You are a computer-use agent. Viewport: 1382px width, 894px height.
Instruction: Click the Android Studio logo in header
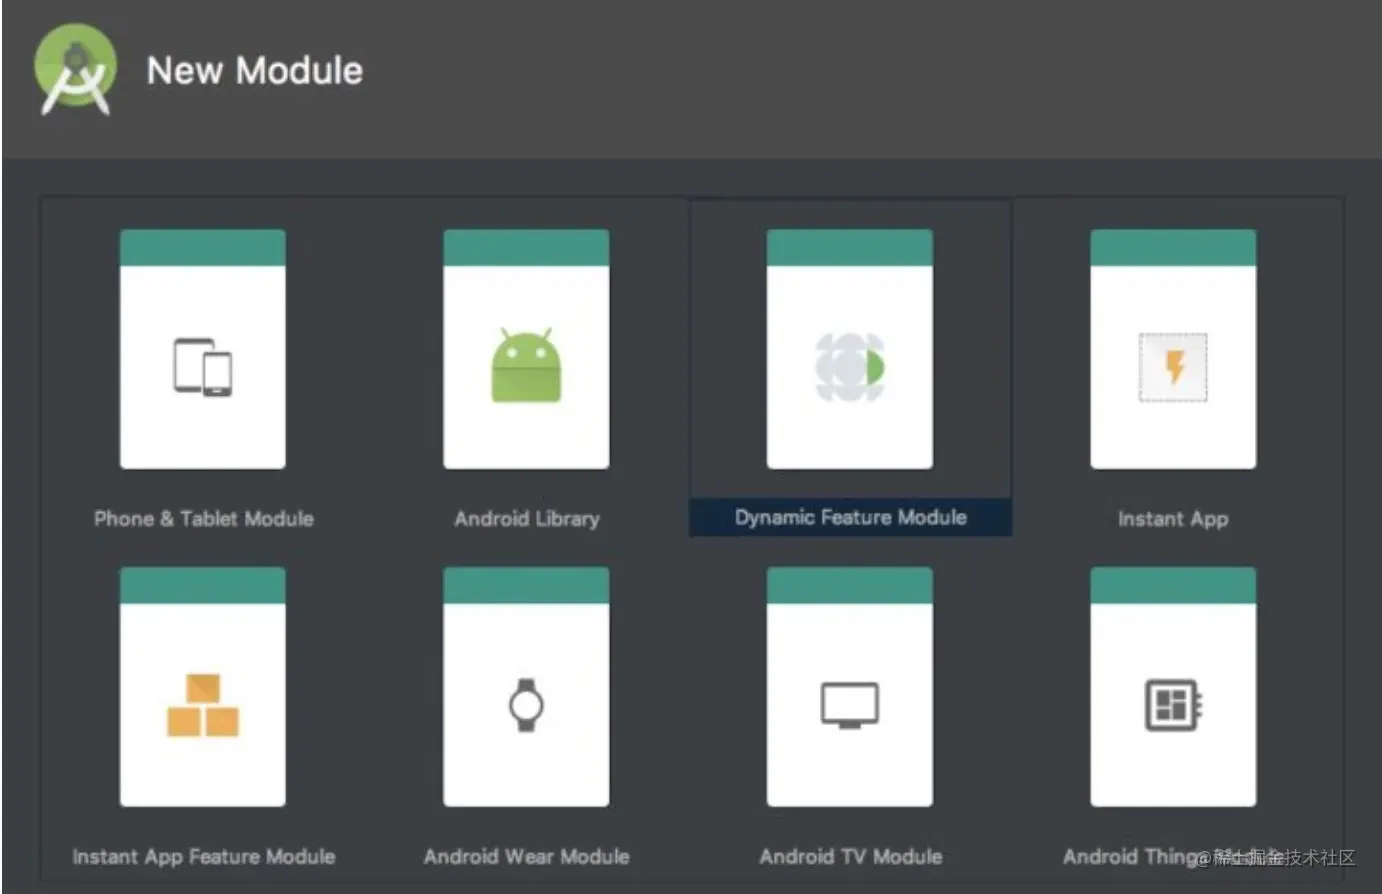click(x=76, y=69)
